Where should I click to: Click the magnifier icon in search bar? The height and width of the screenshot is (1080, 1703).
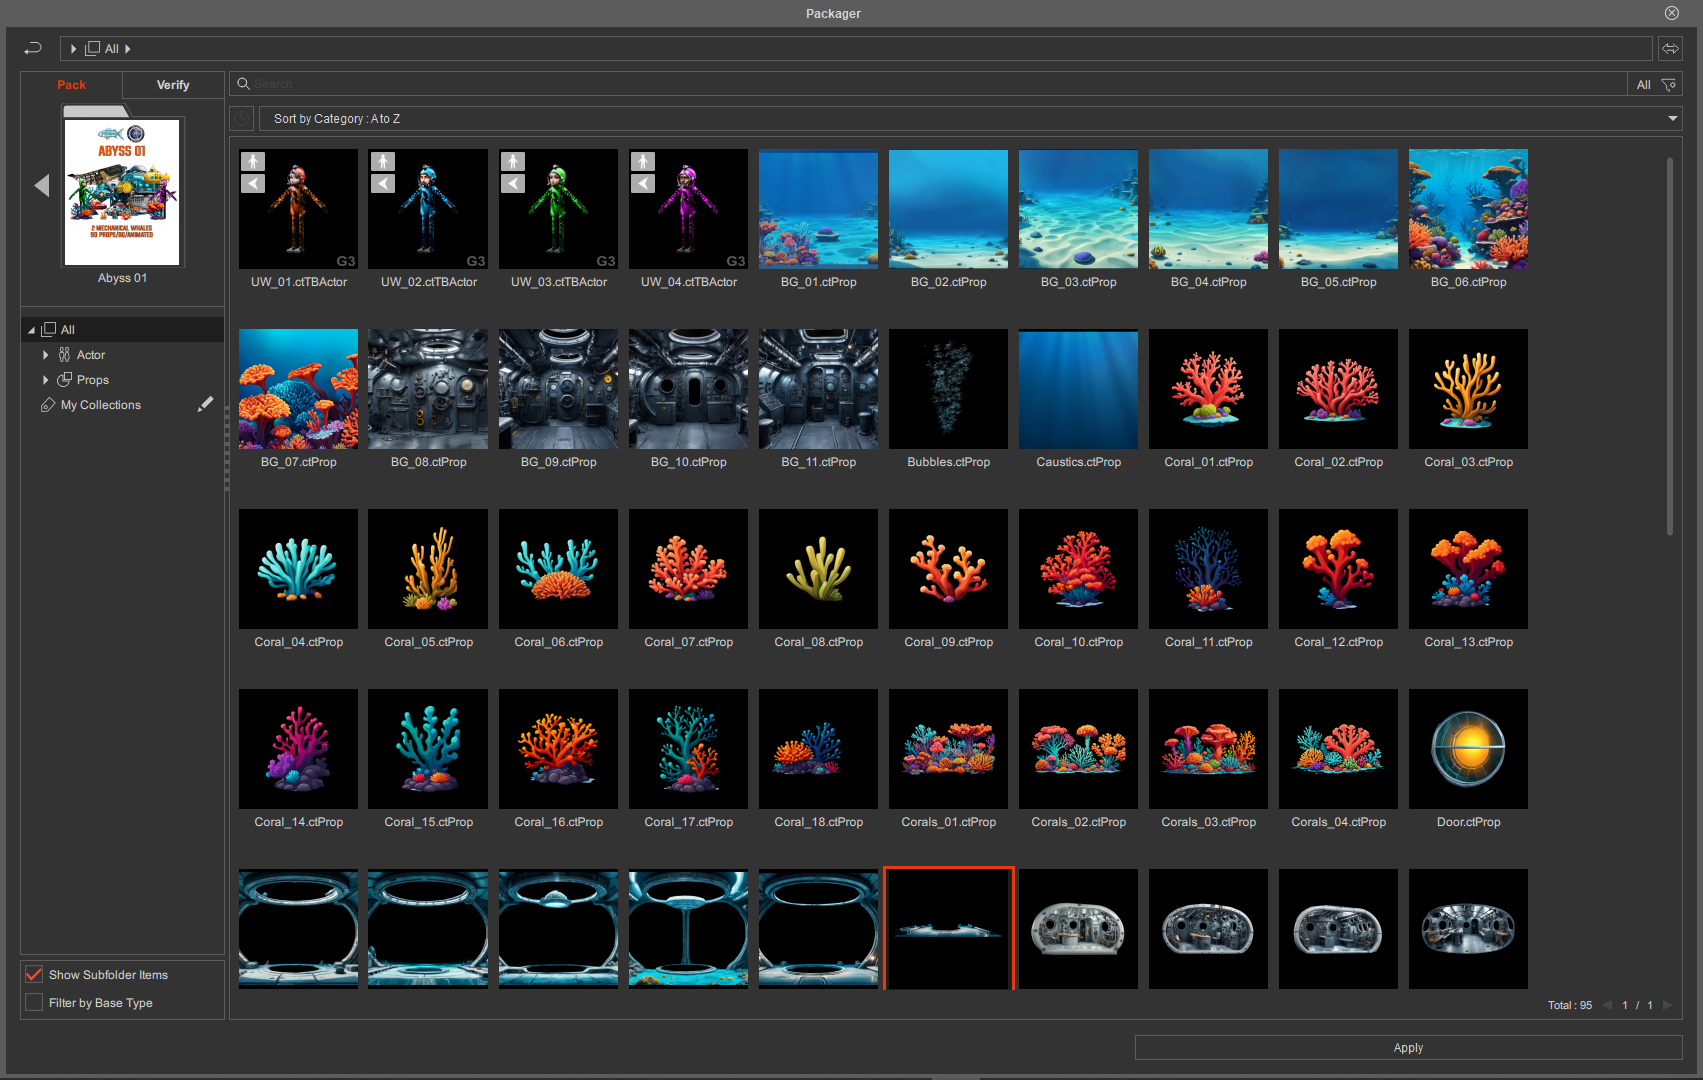point(243,84)
